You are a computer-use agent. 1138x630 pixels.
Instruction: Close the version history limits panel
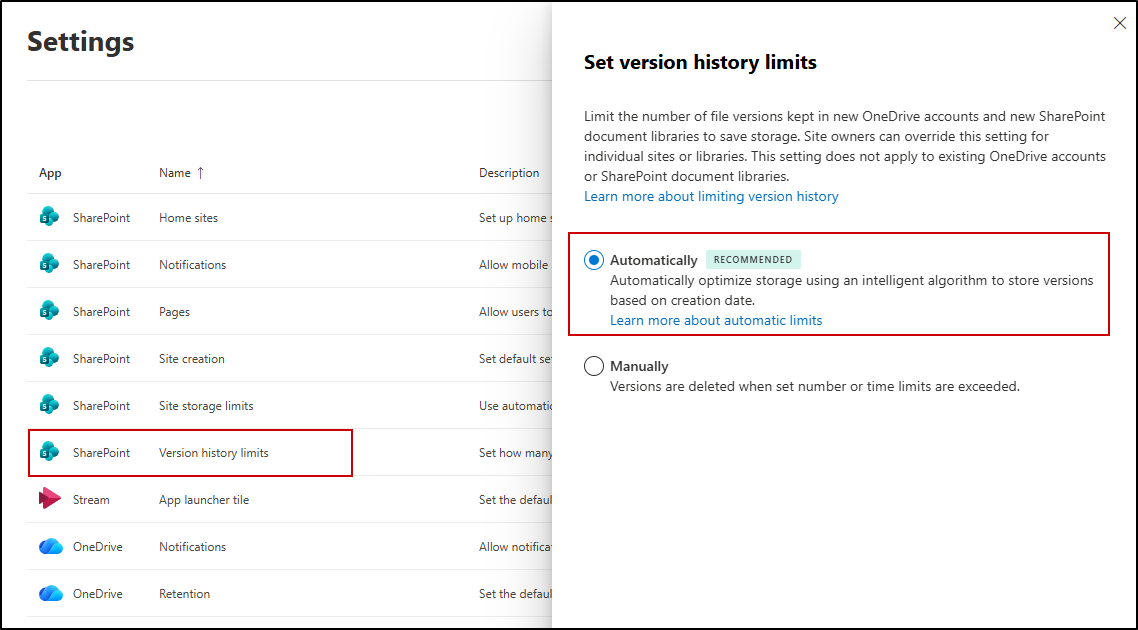pyautogui.click(x=1120, y=23)
